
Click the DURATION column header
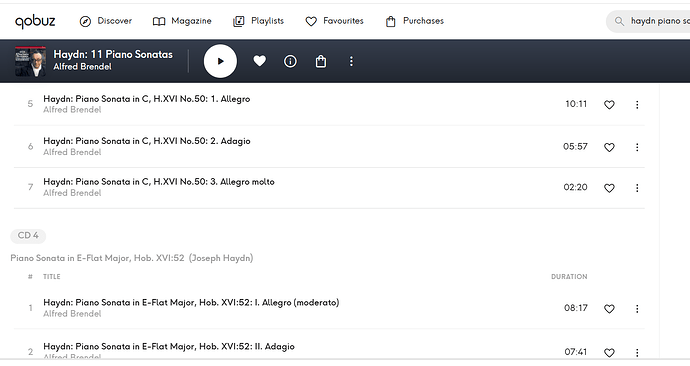point(569,277)
